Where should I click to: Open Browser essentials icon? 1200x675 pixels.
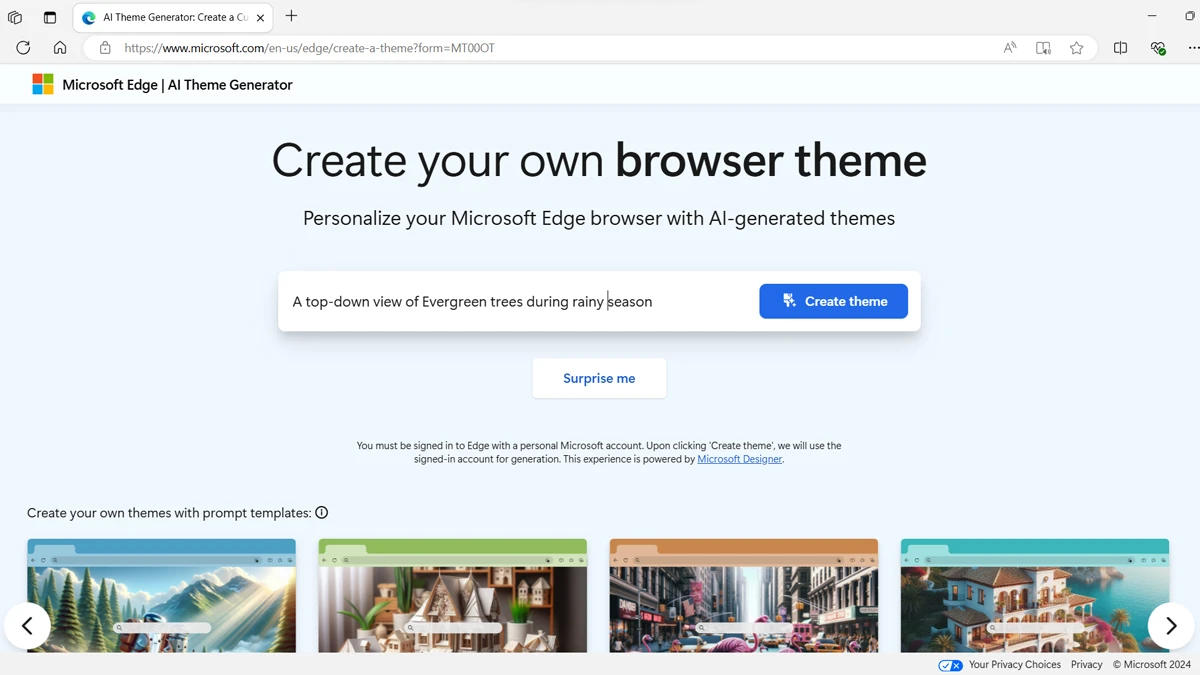tap(1158, 48)
